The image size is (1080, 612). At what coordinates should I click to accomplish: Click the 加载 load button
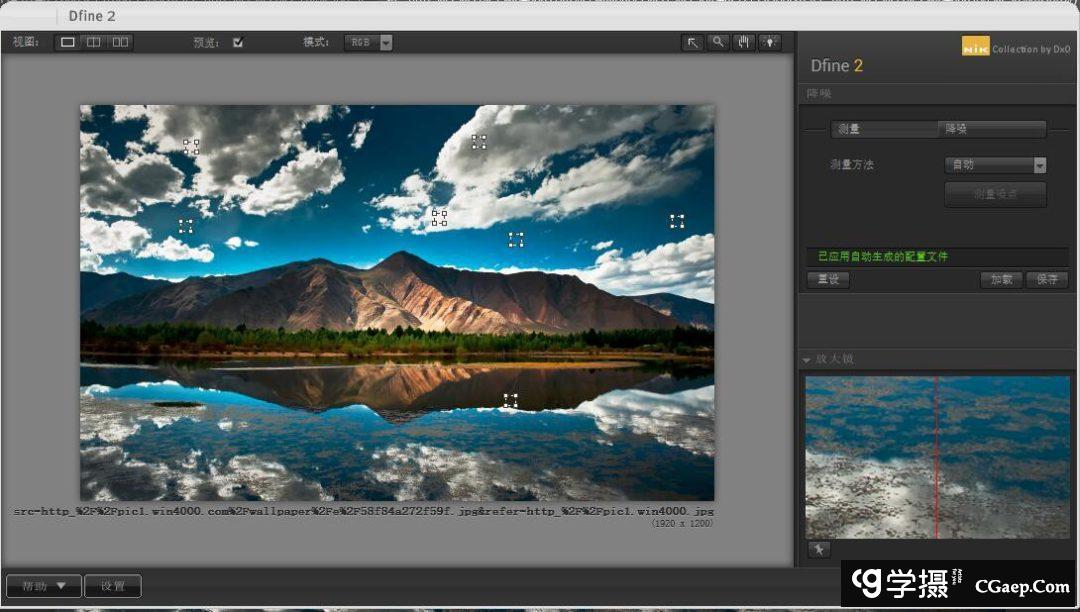[x=1001, y=280]
